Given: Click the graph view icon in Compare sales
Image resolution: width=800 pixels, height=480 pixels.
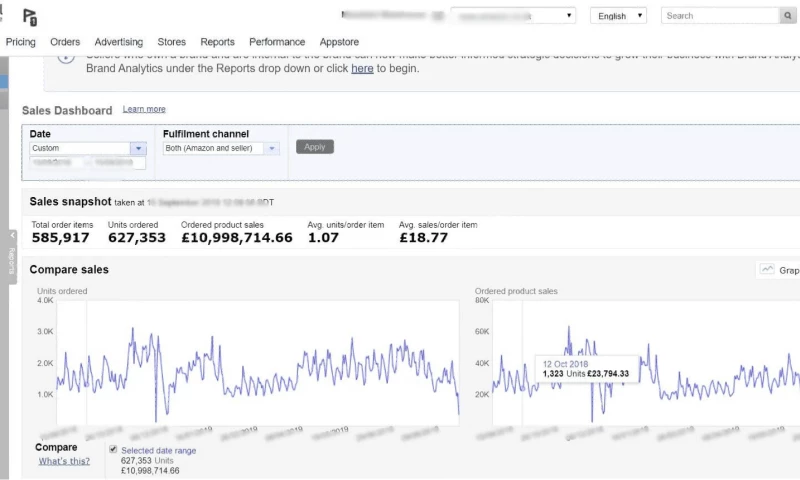Looking at the screenshot, I should pos(767,269).
